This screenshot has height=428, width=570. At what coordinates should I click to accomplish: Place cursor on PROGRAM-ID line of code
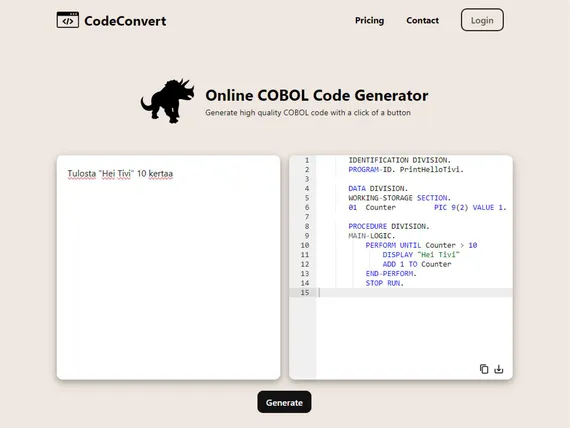point(406,169)
